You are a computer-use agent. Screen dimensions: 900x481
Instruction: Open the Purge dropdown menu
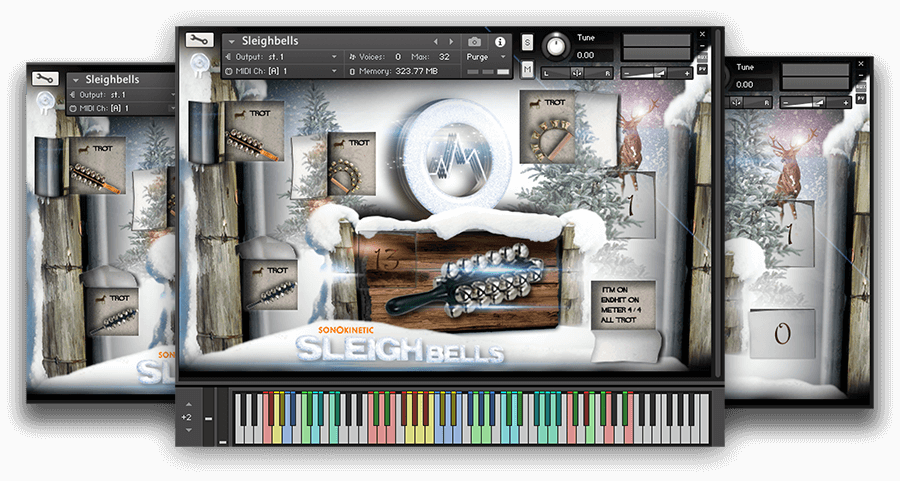click(x=486, y=57)
